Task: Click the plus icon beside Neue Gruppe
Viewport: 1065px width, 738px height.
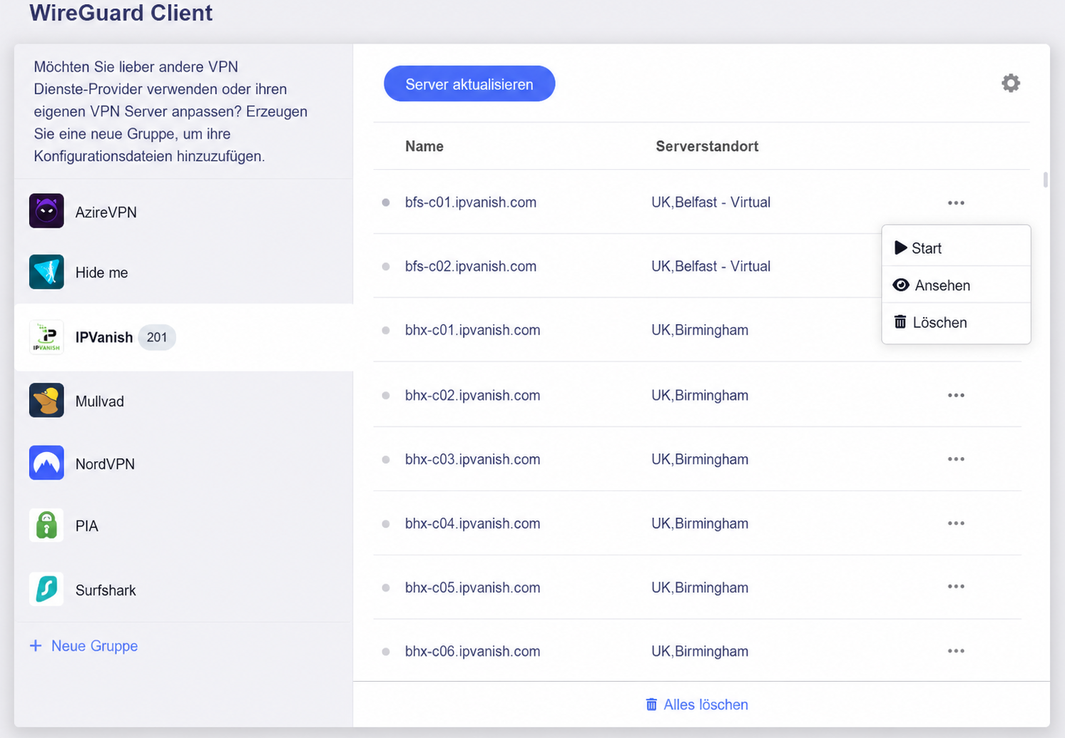Action: [x=36, y=646]
